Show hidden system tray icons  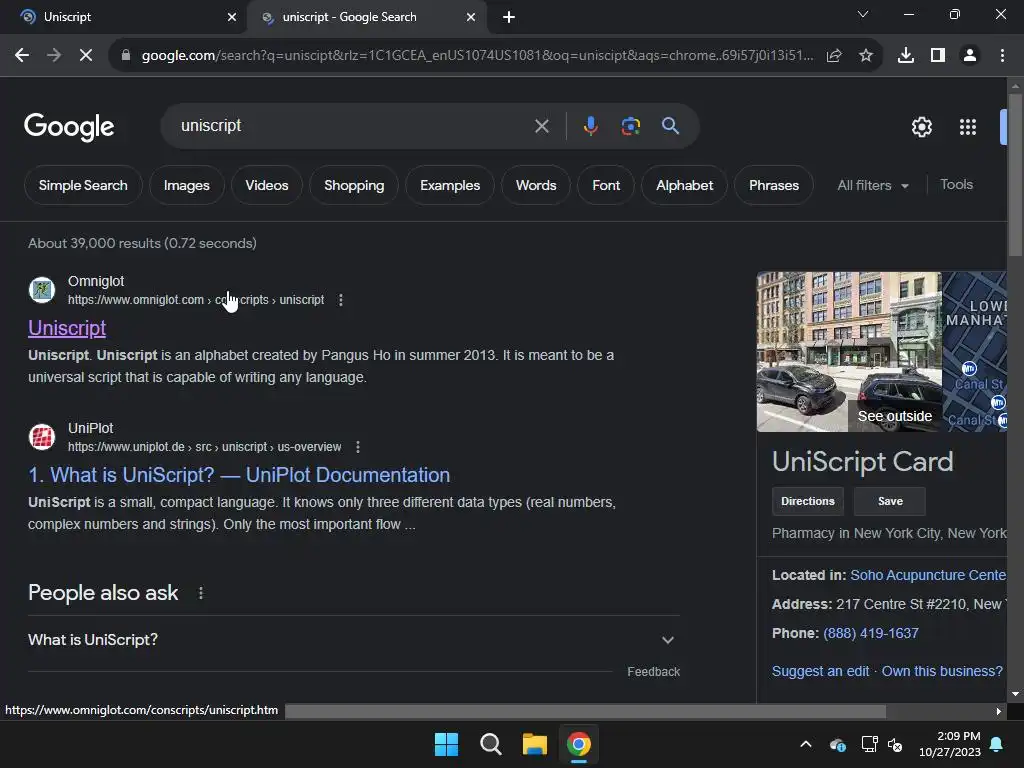[x=806, y=744]
